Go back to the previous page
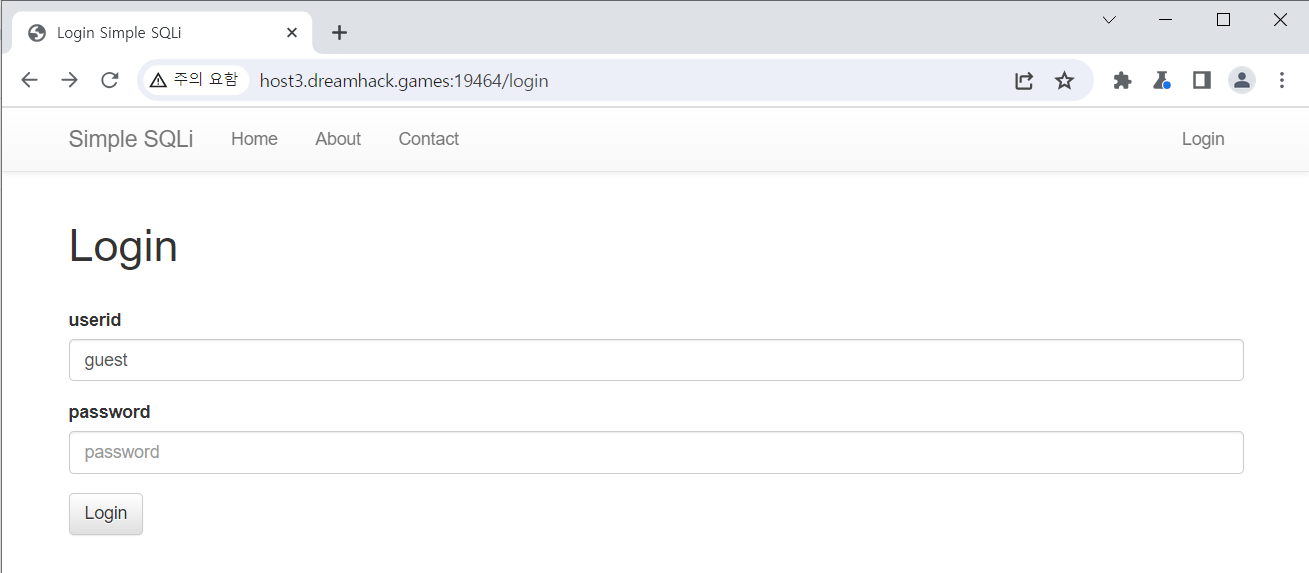Screen dimensions: 1309x573 29,81
